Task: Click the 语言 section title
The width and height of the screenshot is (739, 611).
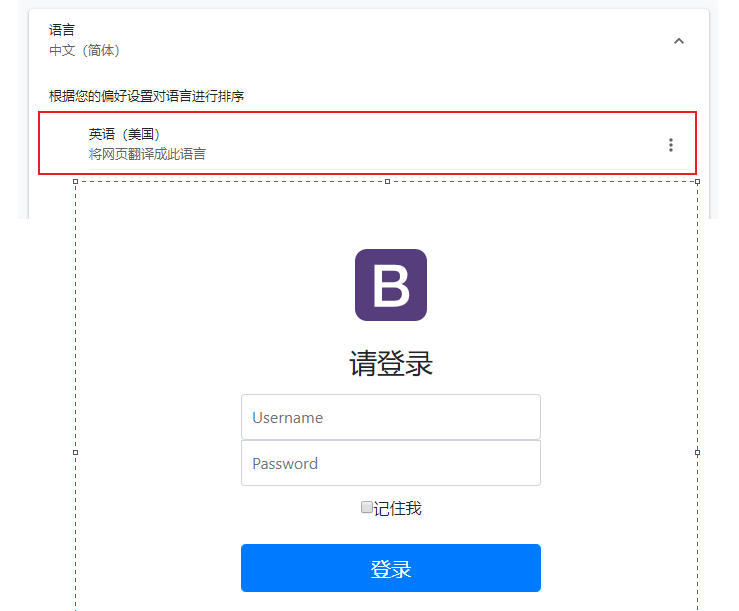Action: pyautogui.click(x=62, y=30)
